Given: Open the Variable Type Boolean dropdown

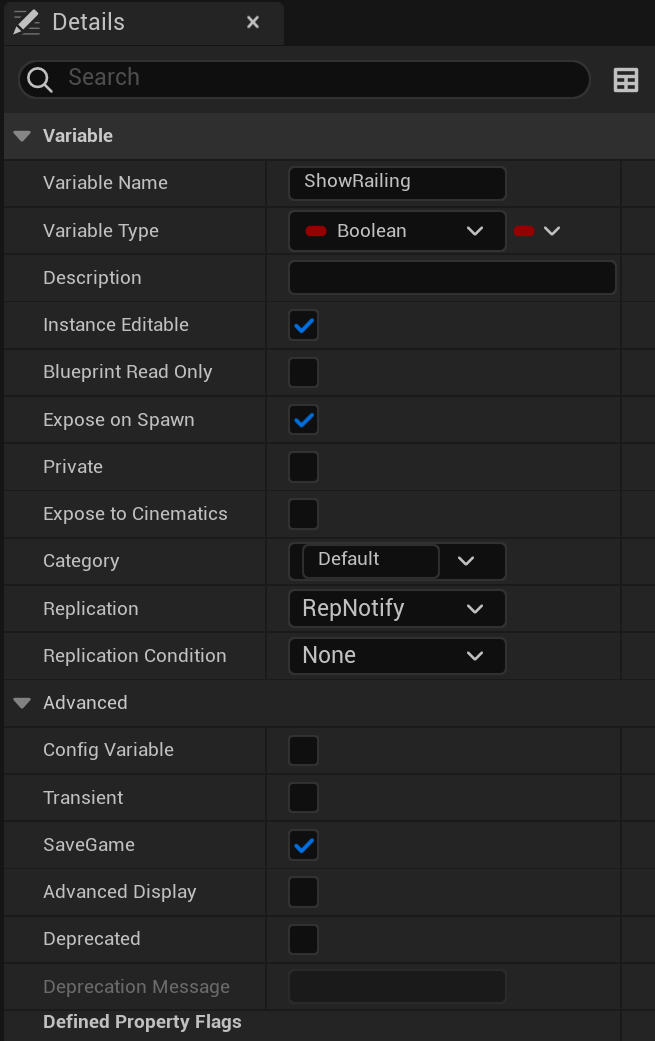Looking at the screenshot, I should [x=397, y=231].
